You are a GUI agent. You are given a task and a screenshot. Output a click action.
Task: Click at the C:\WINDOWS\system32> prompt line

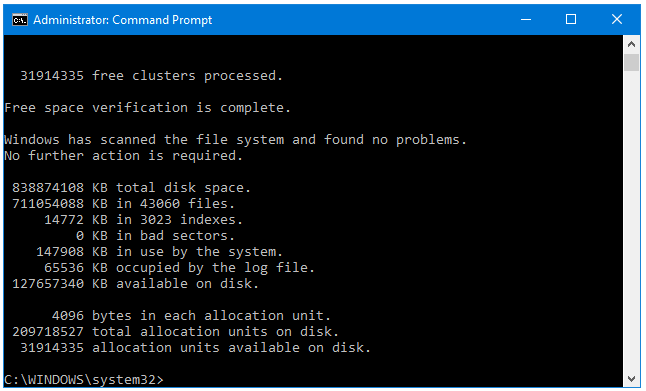pyautogui.click(x=84, y=379)
